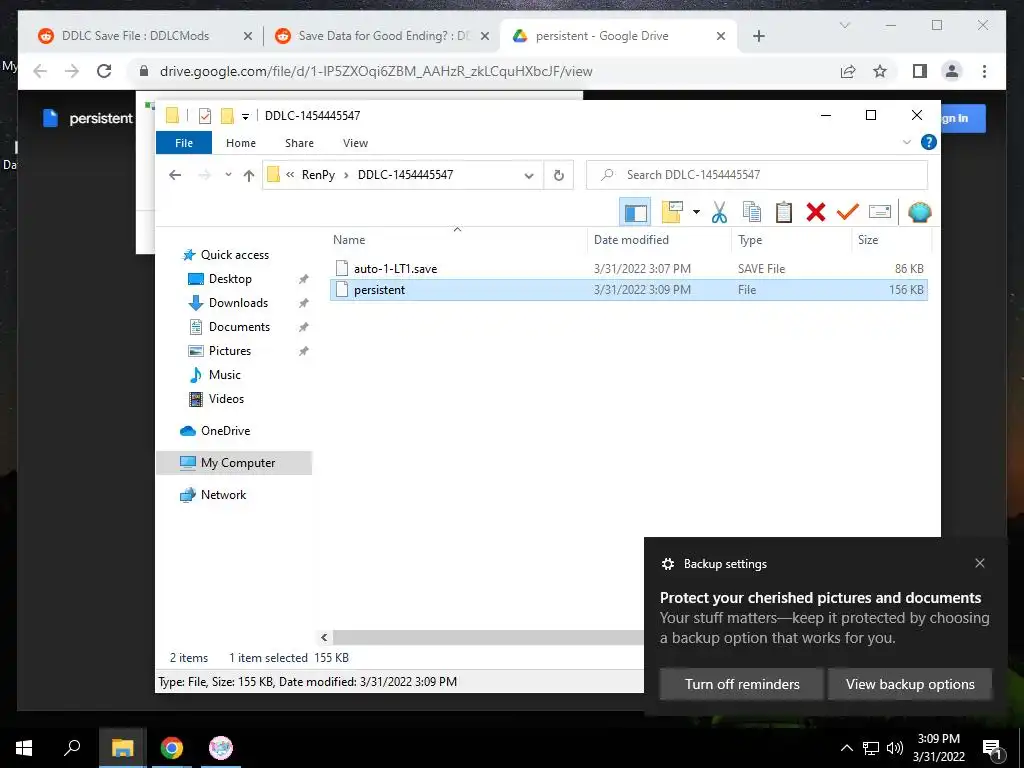Image resolution: width=1024 pixels, height=768 pixels.
Task: Click the Chrome share page icon
Action: click(848, 71)
